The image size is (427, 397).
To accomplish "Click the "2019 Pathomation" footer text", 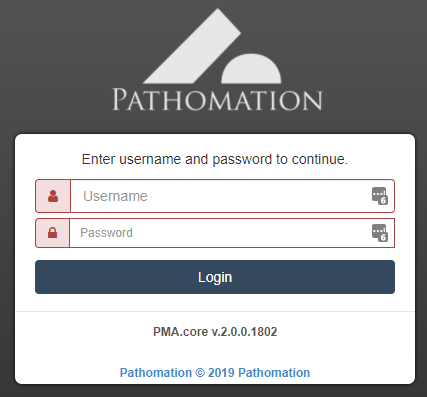I will [x=259, y=373].
